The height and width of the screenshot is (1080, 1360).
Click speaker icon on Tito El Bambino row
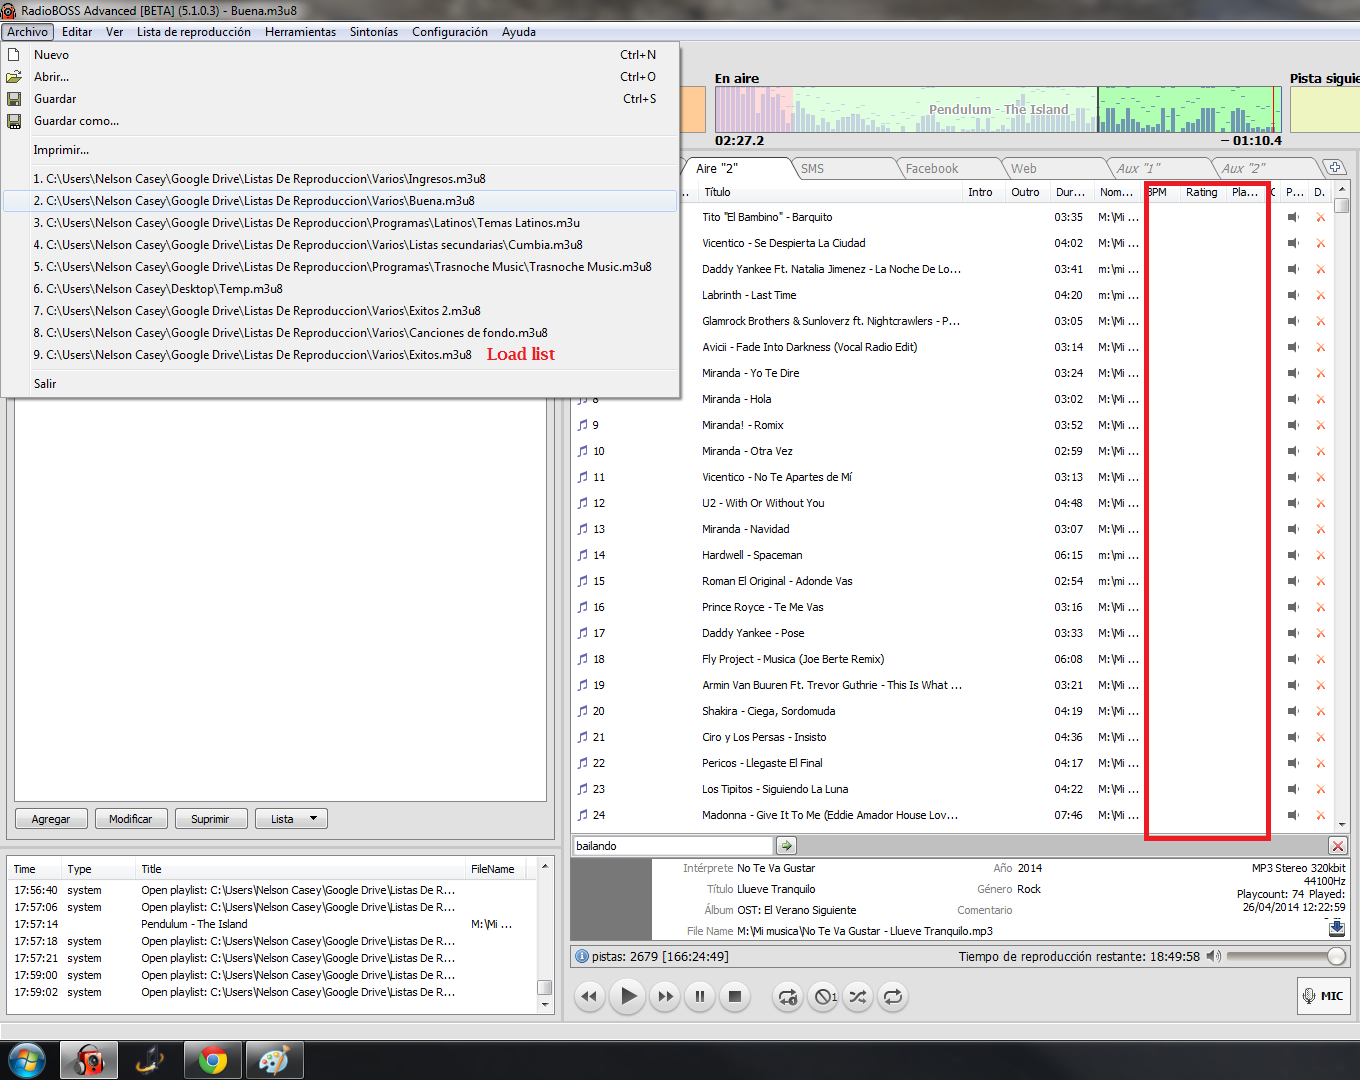click(1294, 217)
